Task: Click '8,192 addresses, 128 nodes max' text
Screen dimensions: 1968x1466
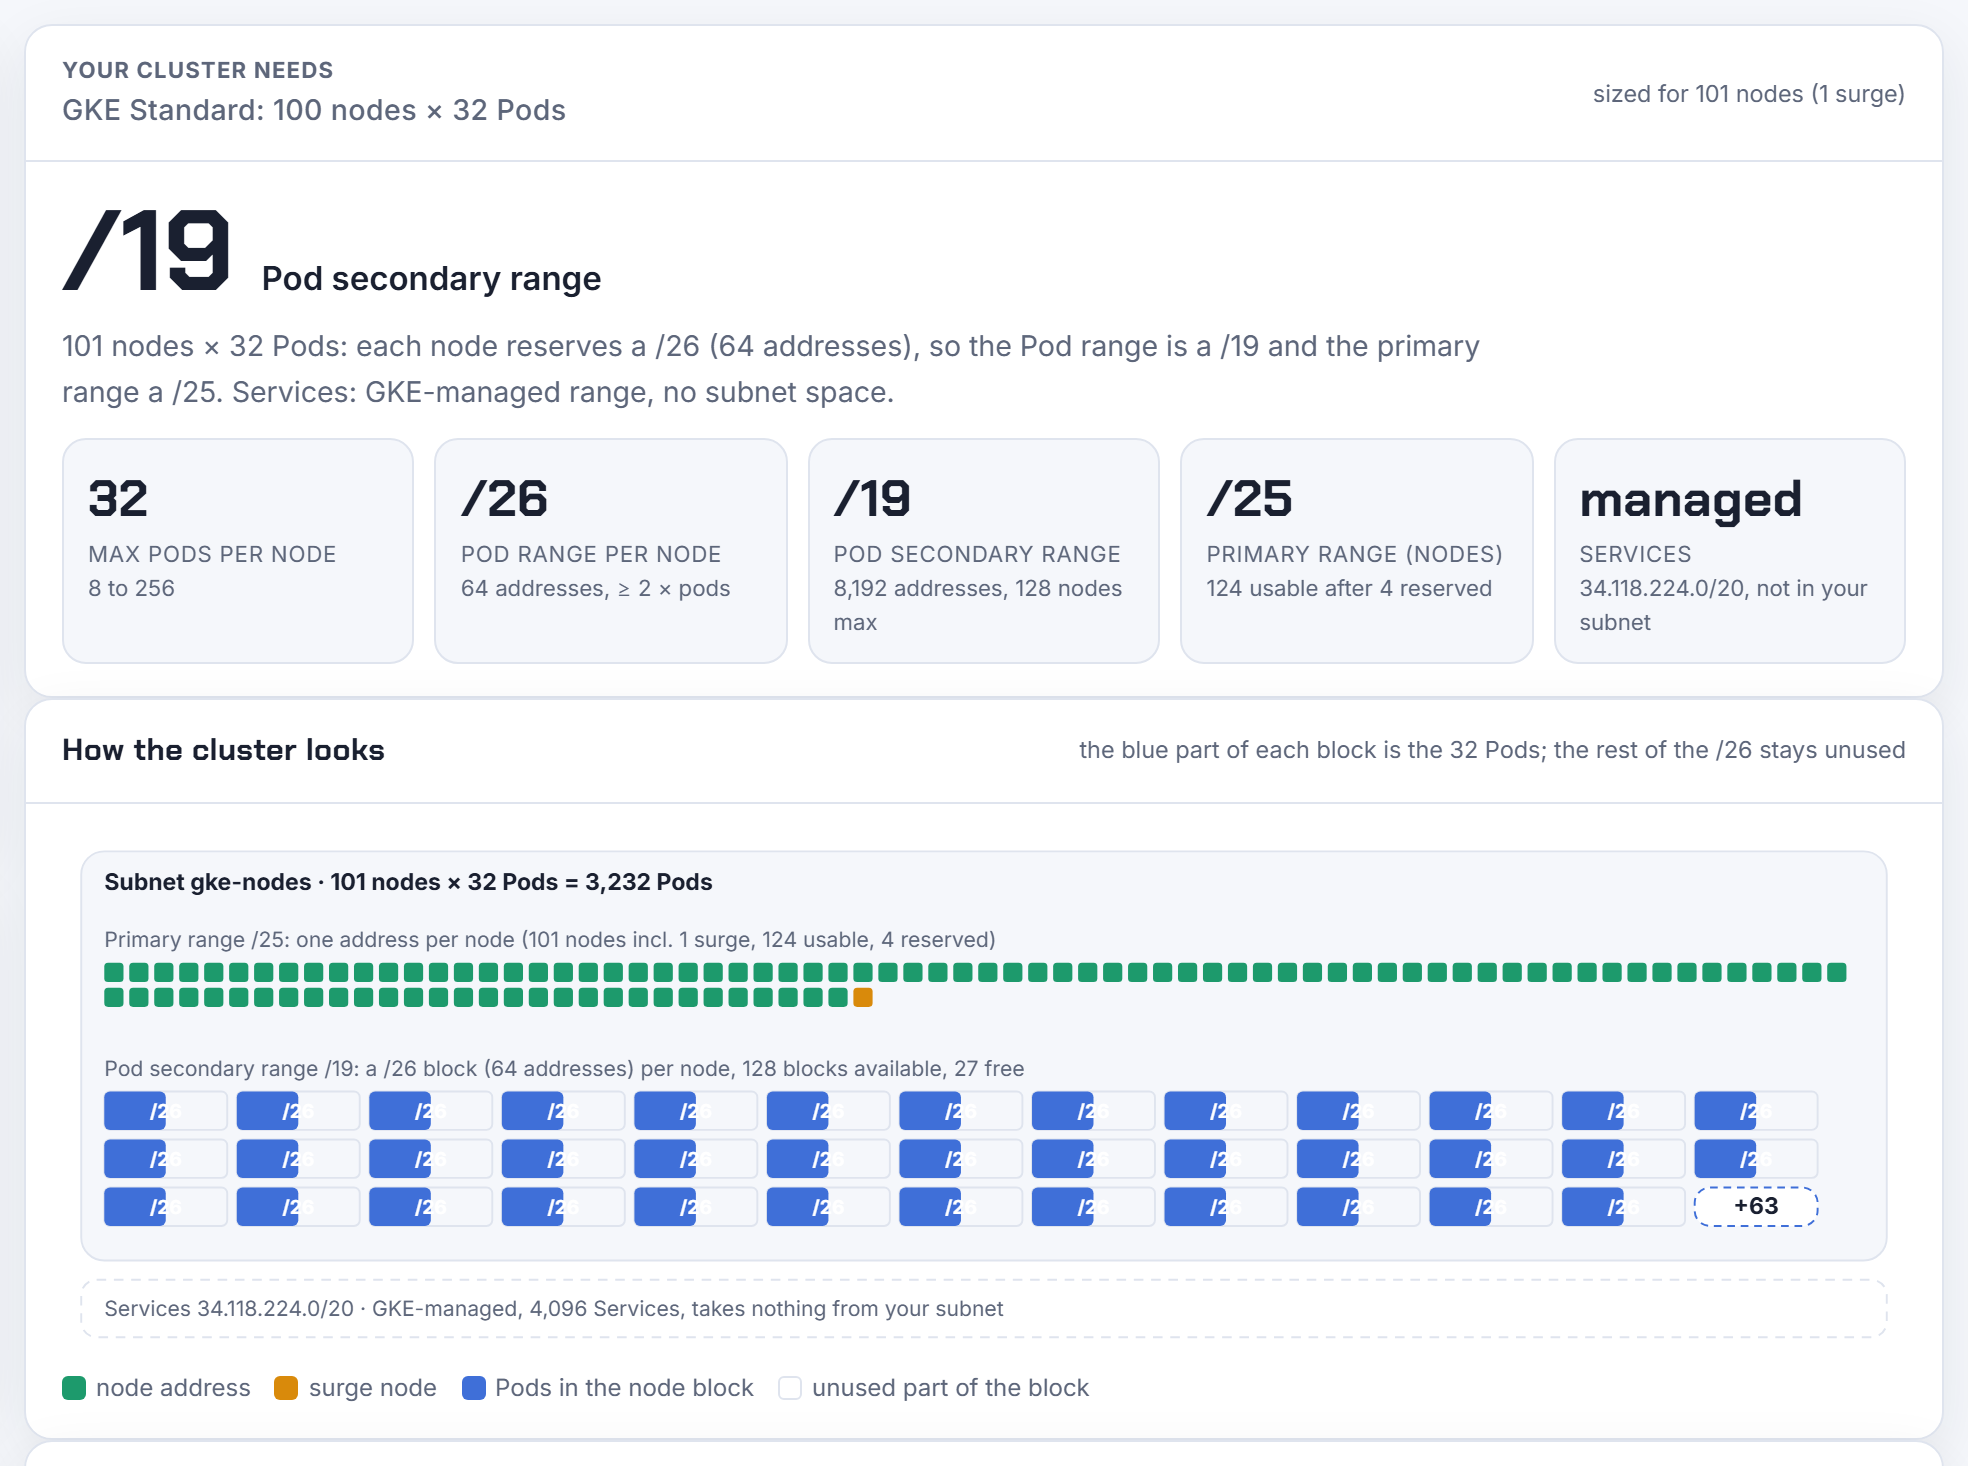Action: tap(978, 605)
